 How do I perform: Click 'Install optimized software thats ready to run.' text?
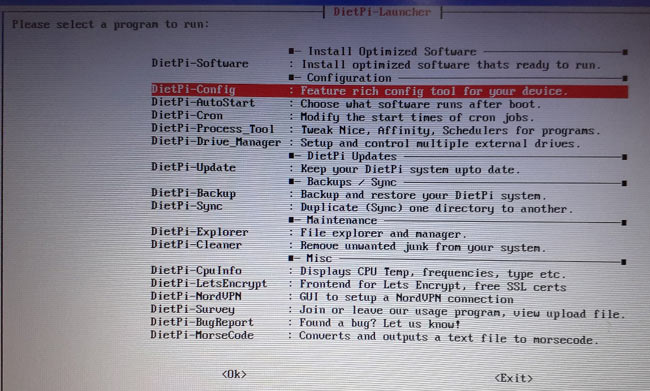point(451,65)
